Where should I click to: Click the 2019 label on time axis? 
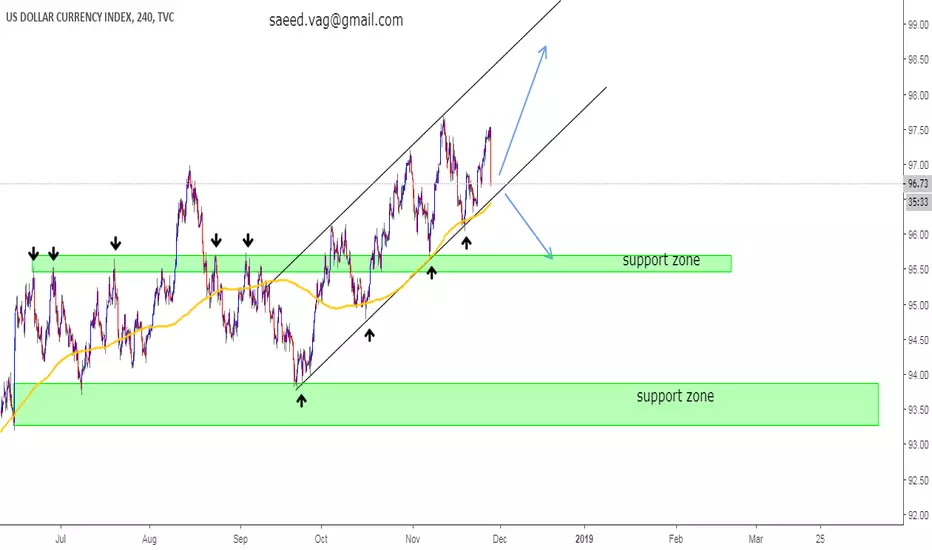pos(584,539)
